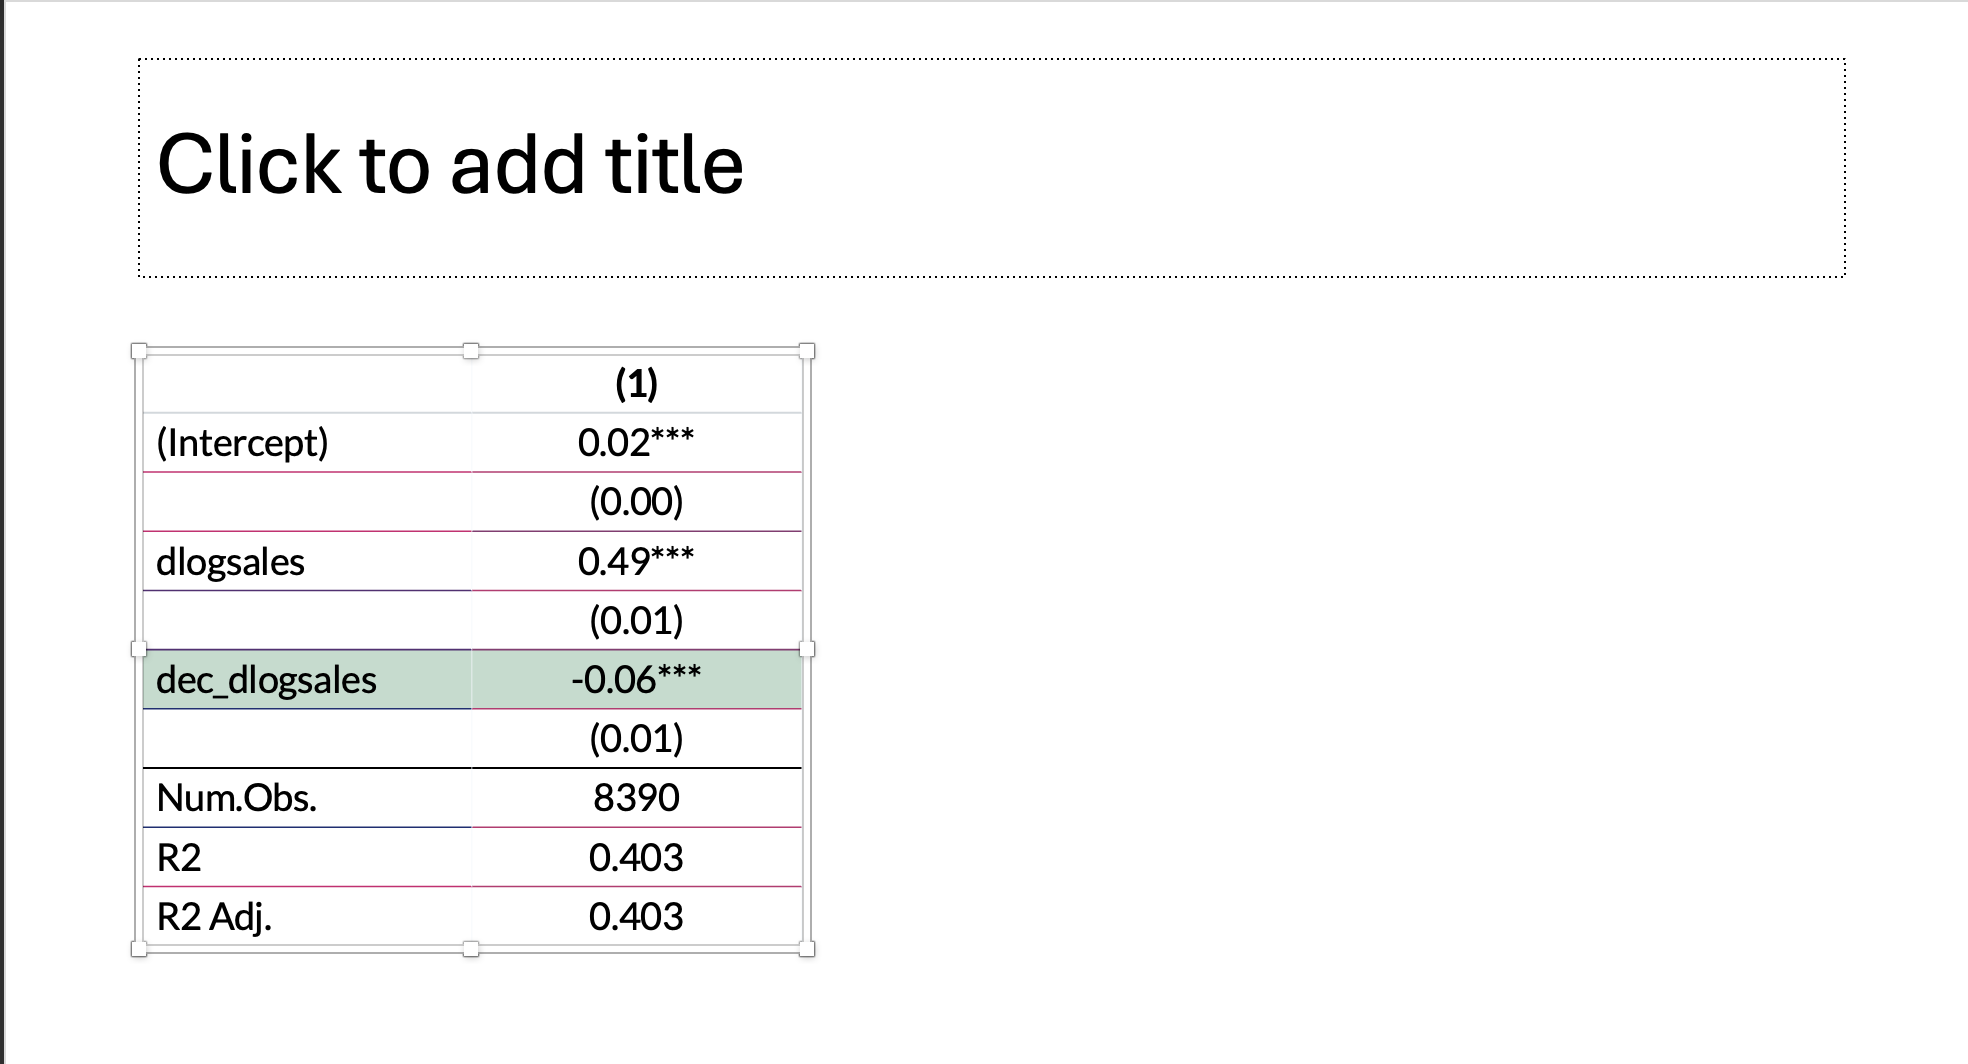This screenshot has width=1968, height=1064.
Task: Click the 0.403 value beside R2 Adj.
Action: 636,916
